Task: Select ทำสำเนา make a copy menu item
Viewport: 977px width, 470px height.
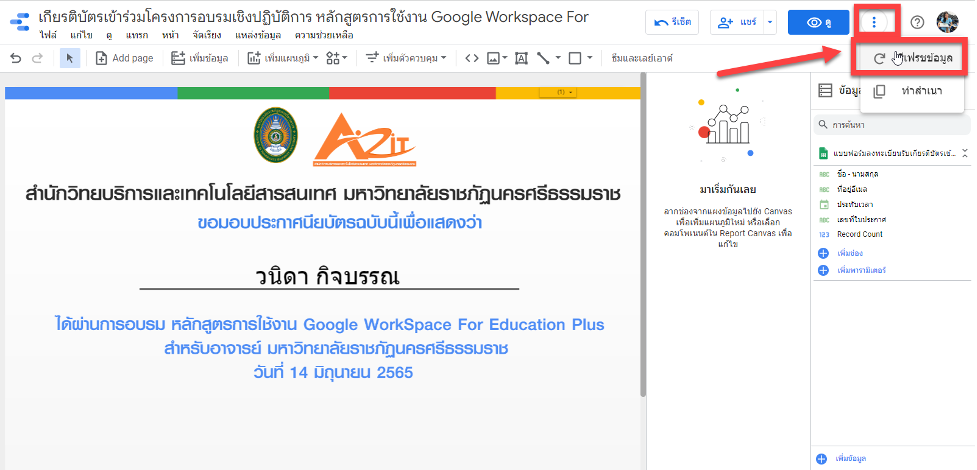Action: click(x=912, y=91)
